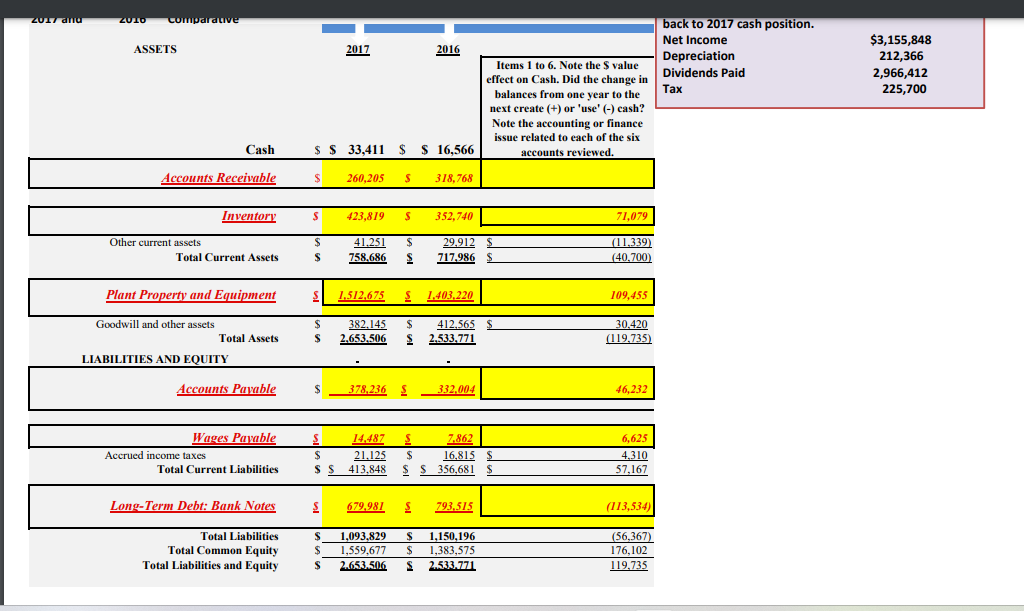Click Total Assets 2016 value 2,533,771
Viewport: 1024px width, 611px height.
point(452,338)
